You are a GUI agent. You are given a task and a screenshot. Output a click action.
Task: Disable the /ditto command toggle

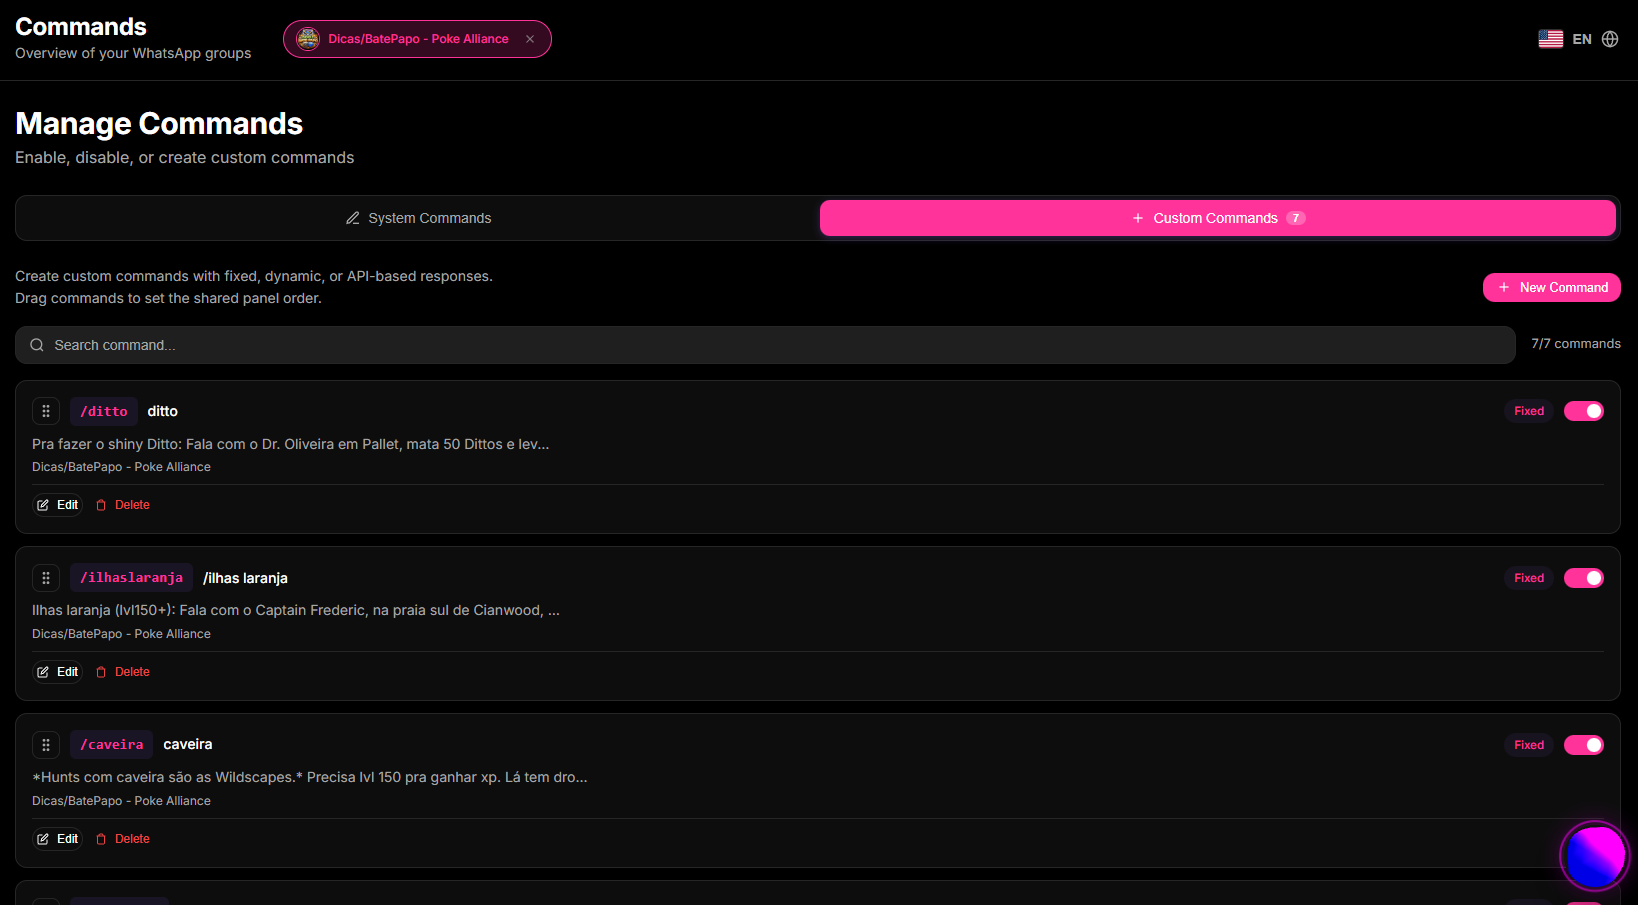[x=1584, y=411]
